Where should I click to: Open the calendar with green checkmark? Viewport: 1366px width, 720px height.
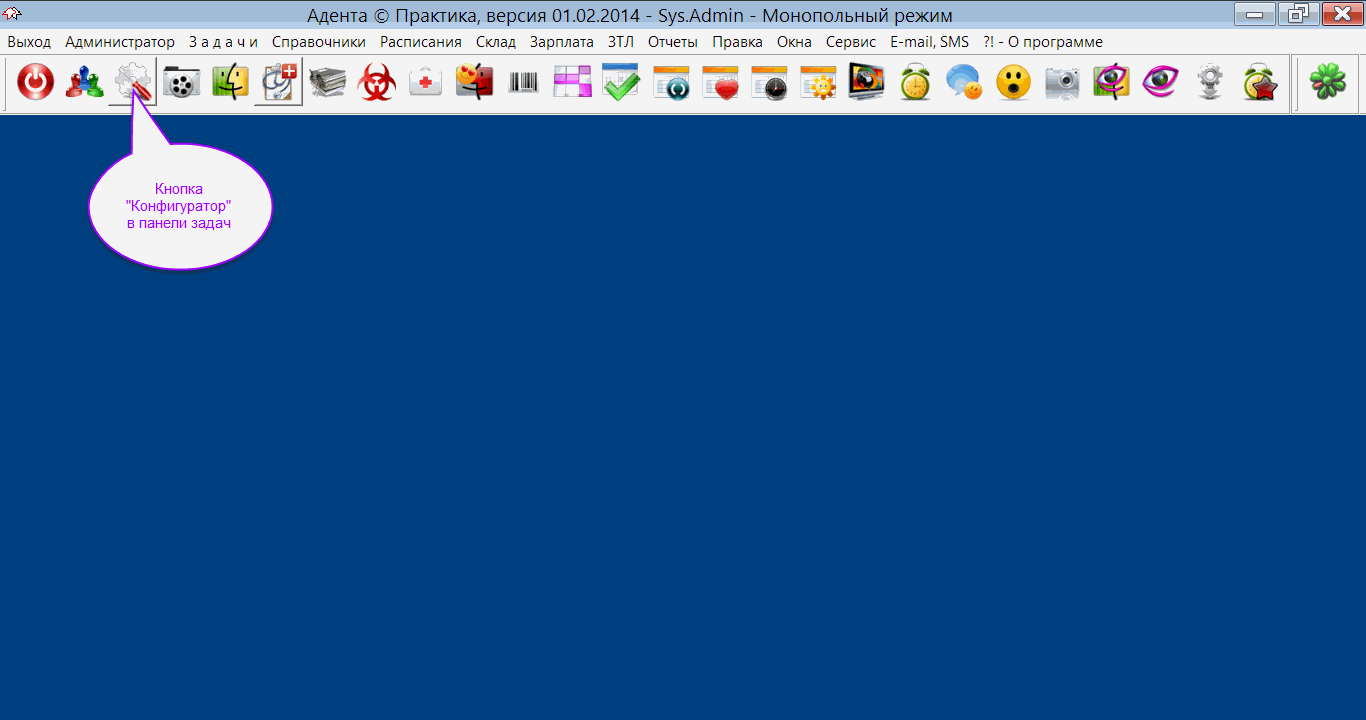(x=621, y=83)
